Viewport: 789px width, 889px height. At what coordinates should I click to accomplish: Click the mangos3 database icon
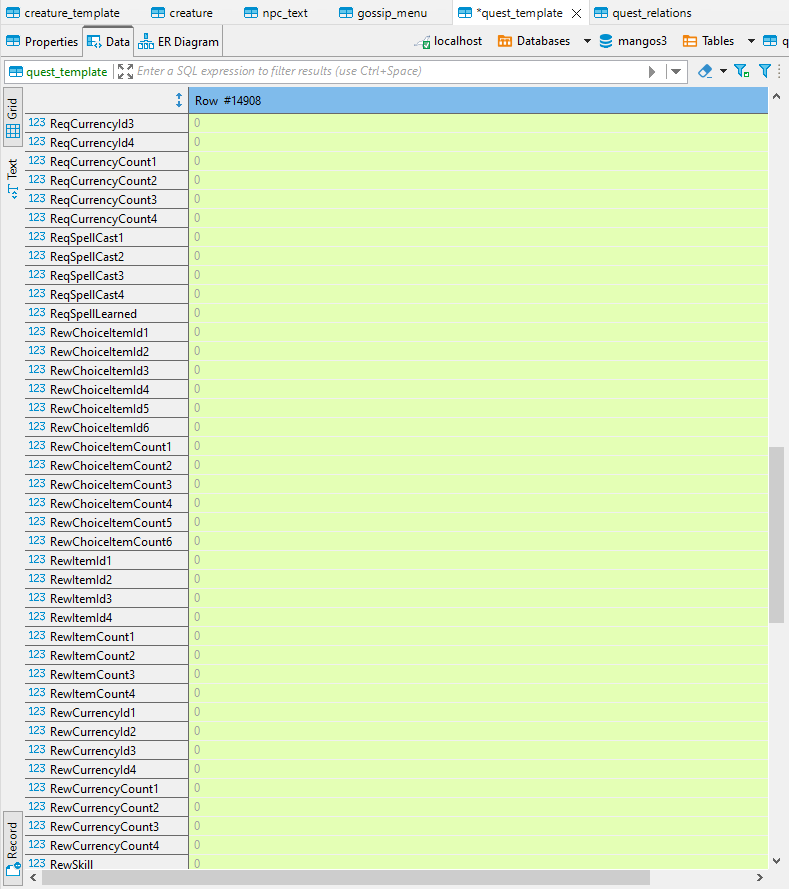point(606,41)
